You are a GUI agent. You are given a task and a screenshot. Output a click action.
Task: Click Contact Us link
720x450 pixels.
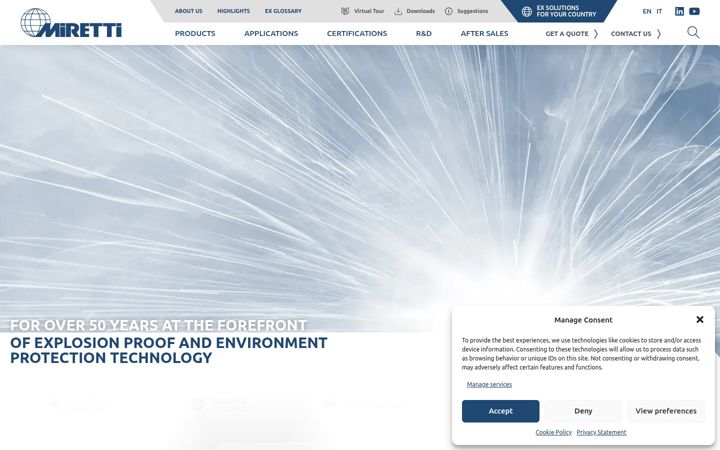(630, 34)
